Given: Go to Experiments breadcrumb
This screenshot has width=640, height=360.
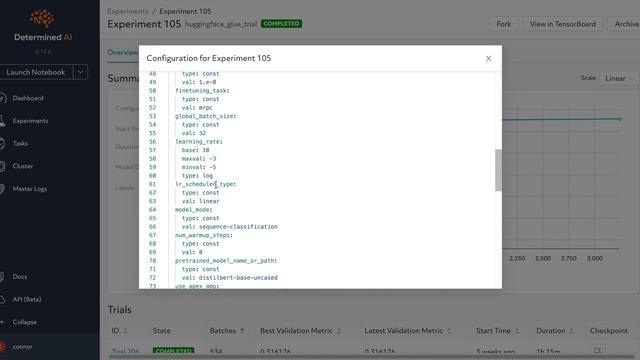Looking at the screenshot, I should pos(128,11).
